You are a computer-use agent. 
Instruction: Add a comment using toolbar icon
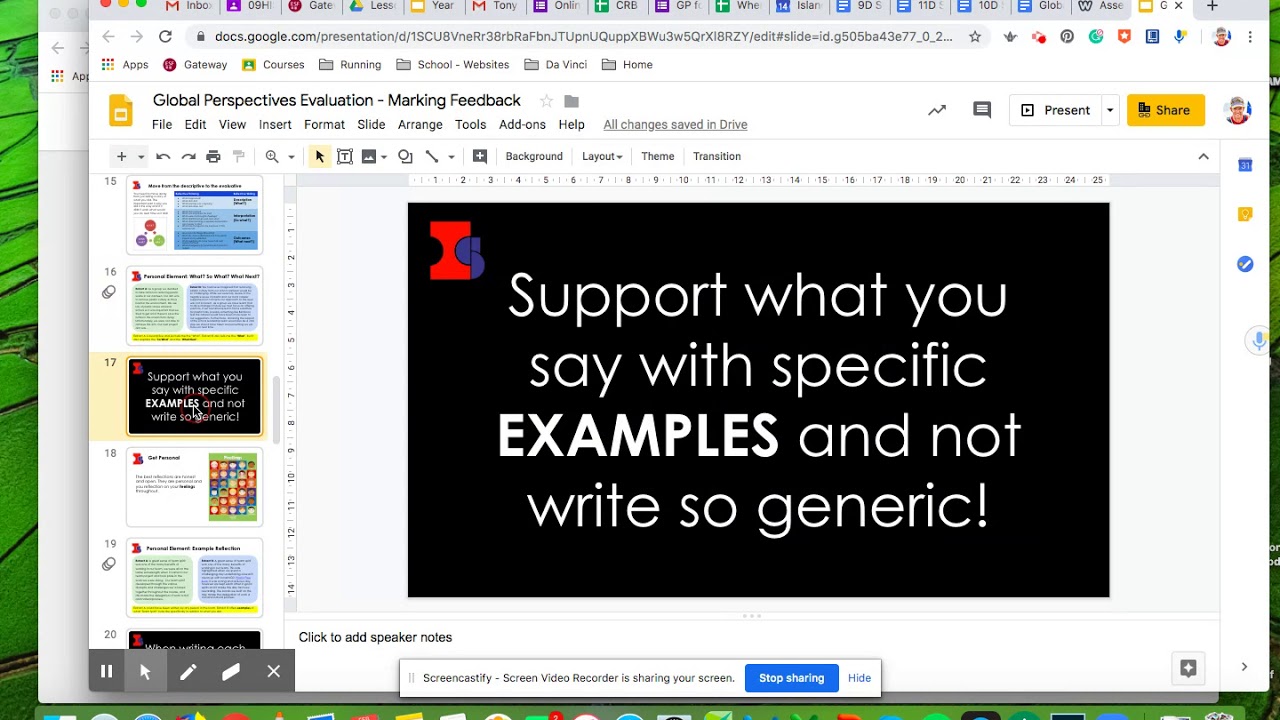click(x=480, y=156)
